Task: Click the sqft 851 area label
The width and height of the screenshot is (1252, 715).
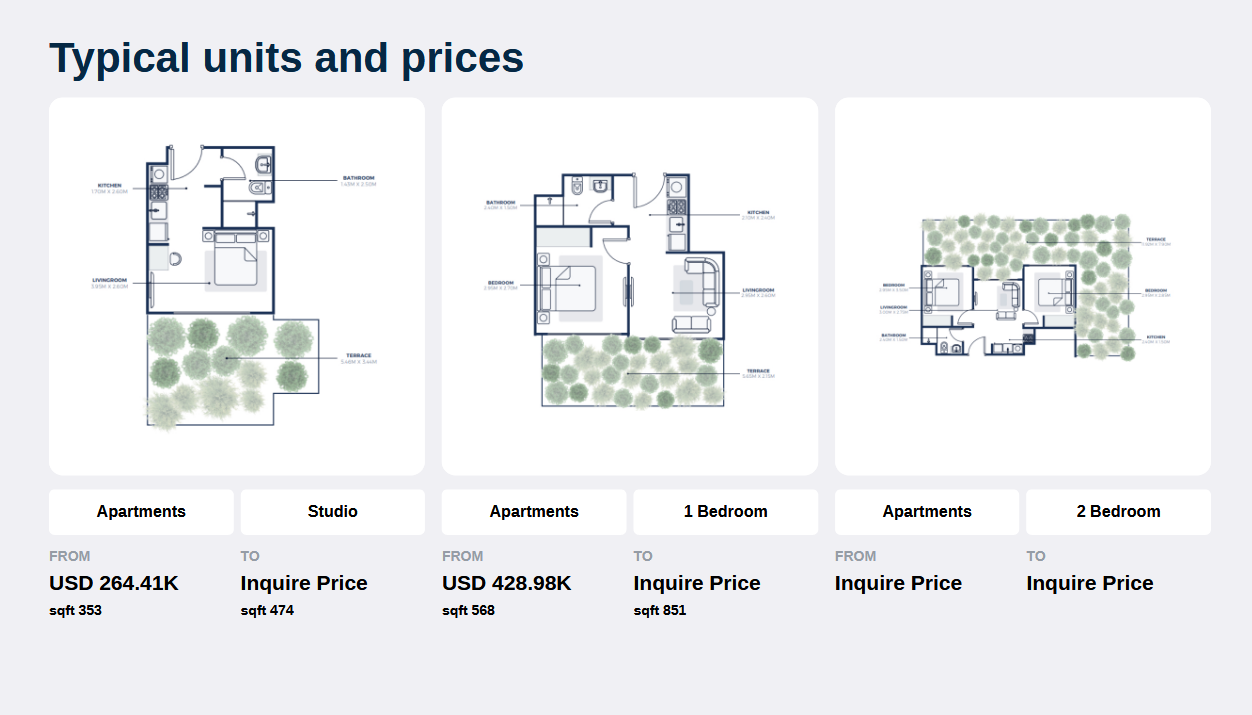Action: [x=661, y=610]
